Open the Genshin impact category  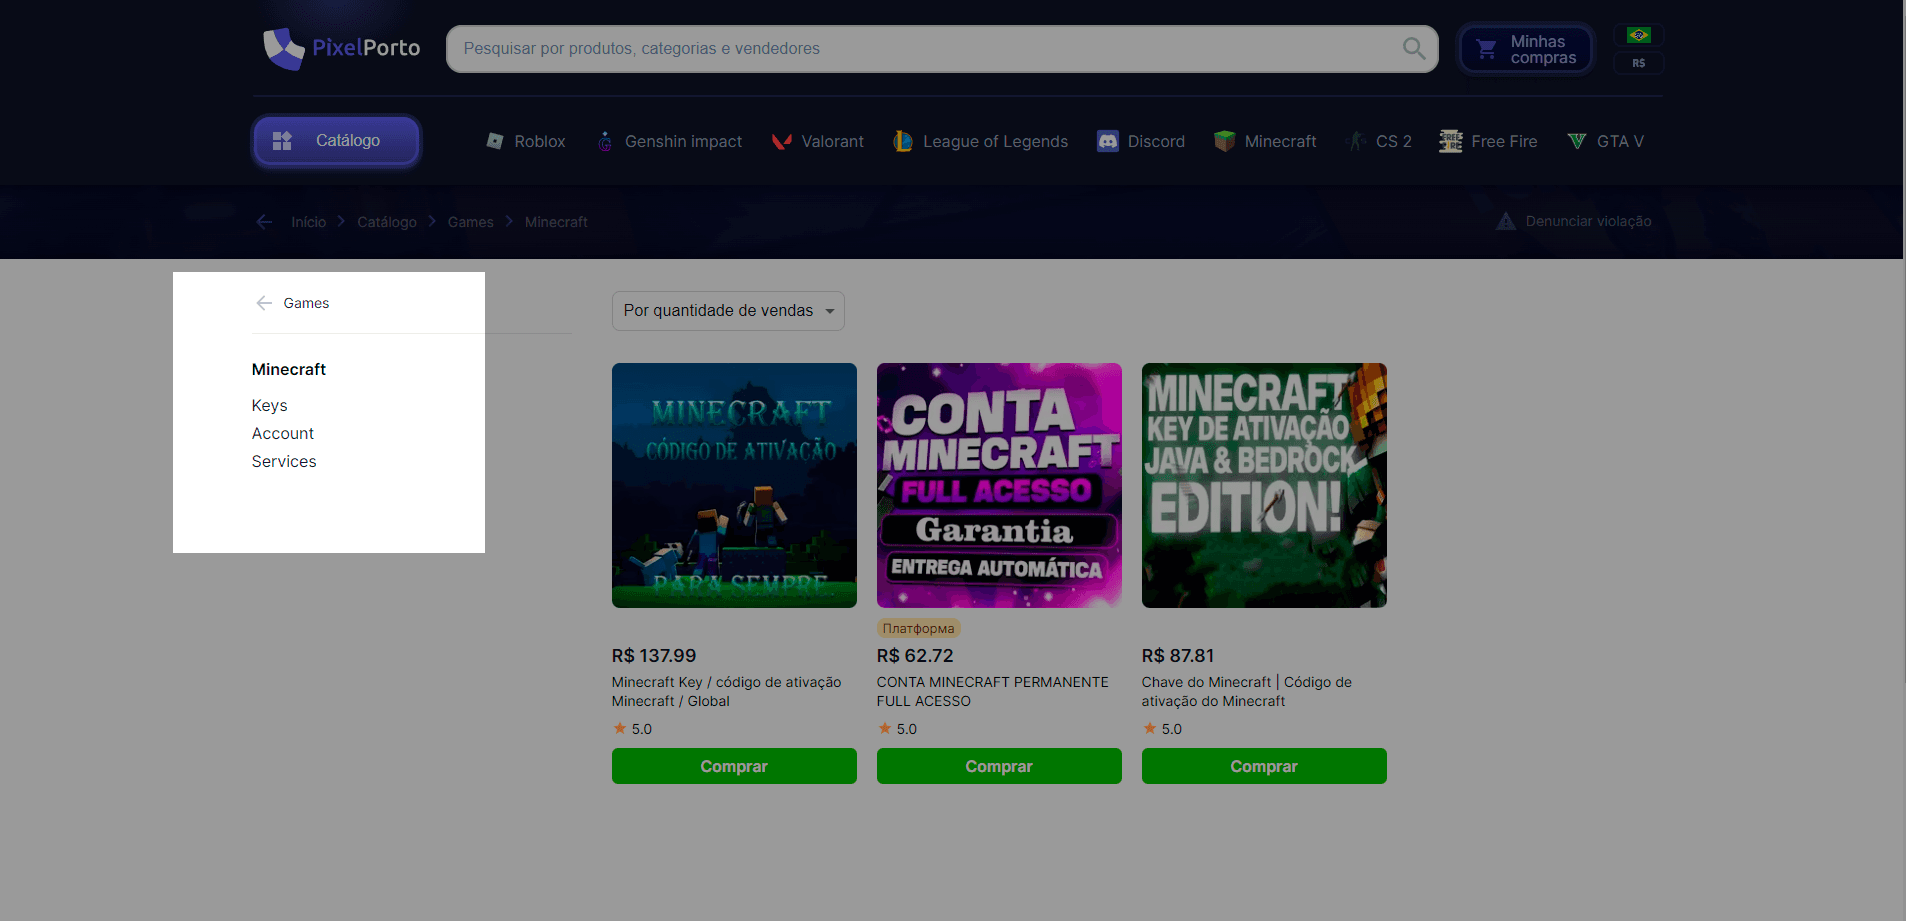pyautogui.click(x=669, y=141)
